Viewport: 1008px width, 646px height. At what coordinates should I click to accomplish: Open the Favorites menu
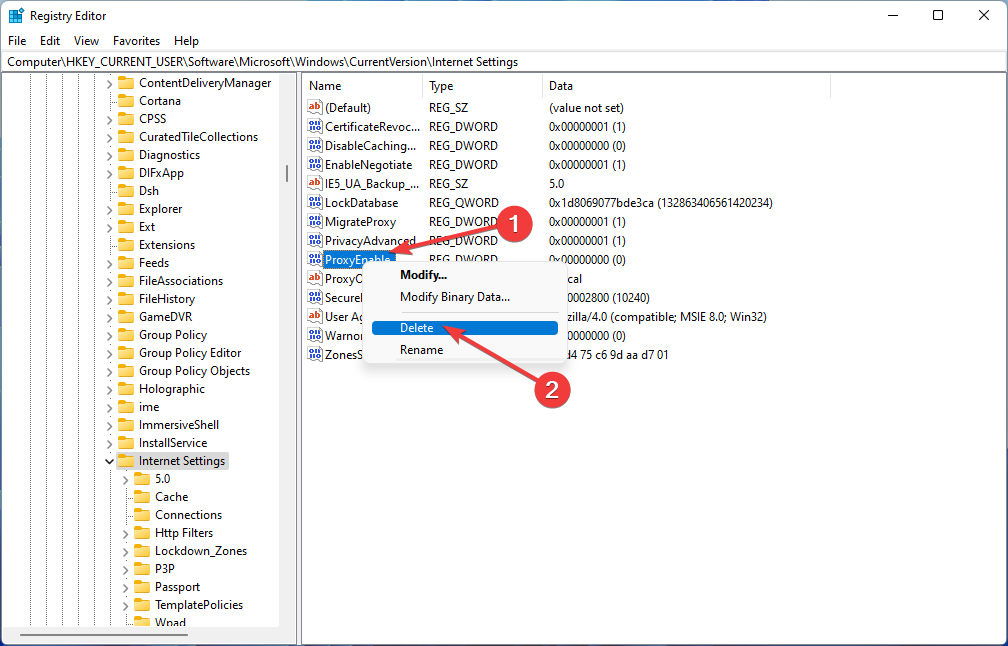point(136,41)
